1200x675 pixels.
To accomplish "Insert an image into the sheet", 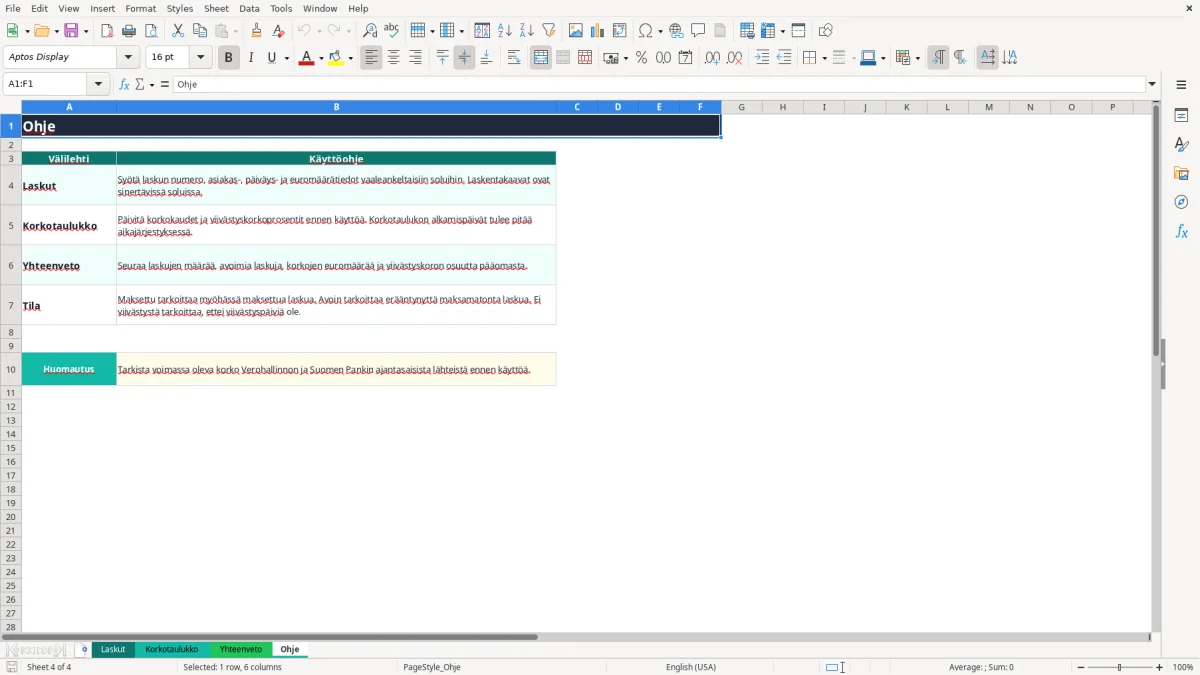I will coord(576,31).
